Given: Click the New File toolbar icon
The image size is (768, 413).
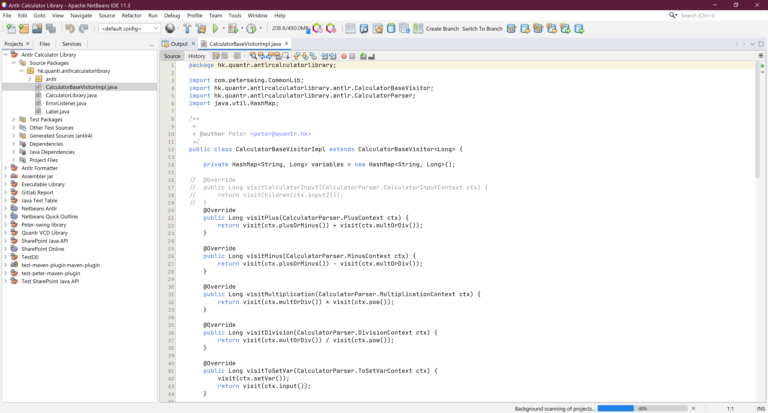Looking at the screenshot, I should click(x=10, y=28).
